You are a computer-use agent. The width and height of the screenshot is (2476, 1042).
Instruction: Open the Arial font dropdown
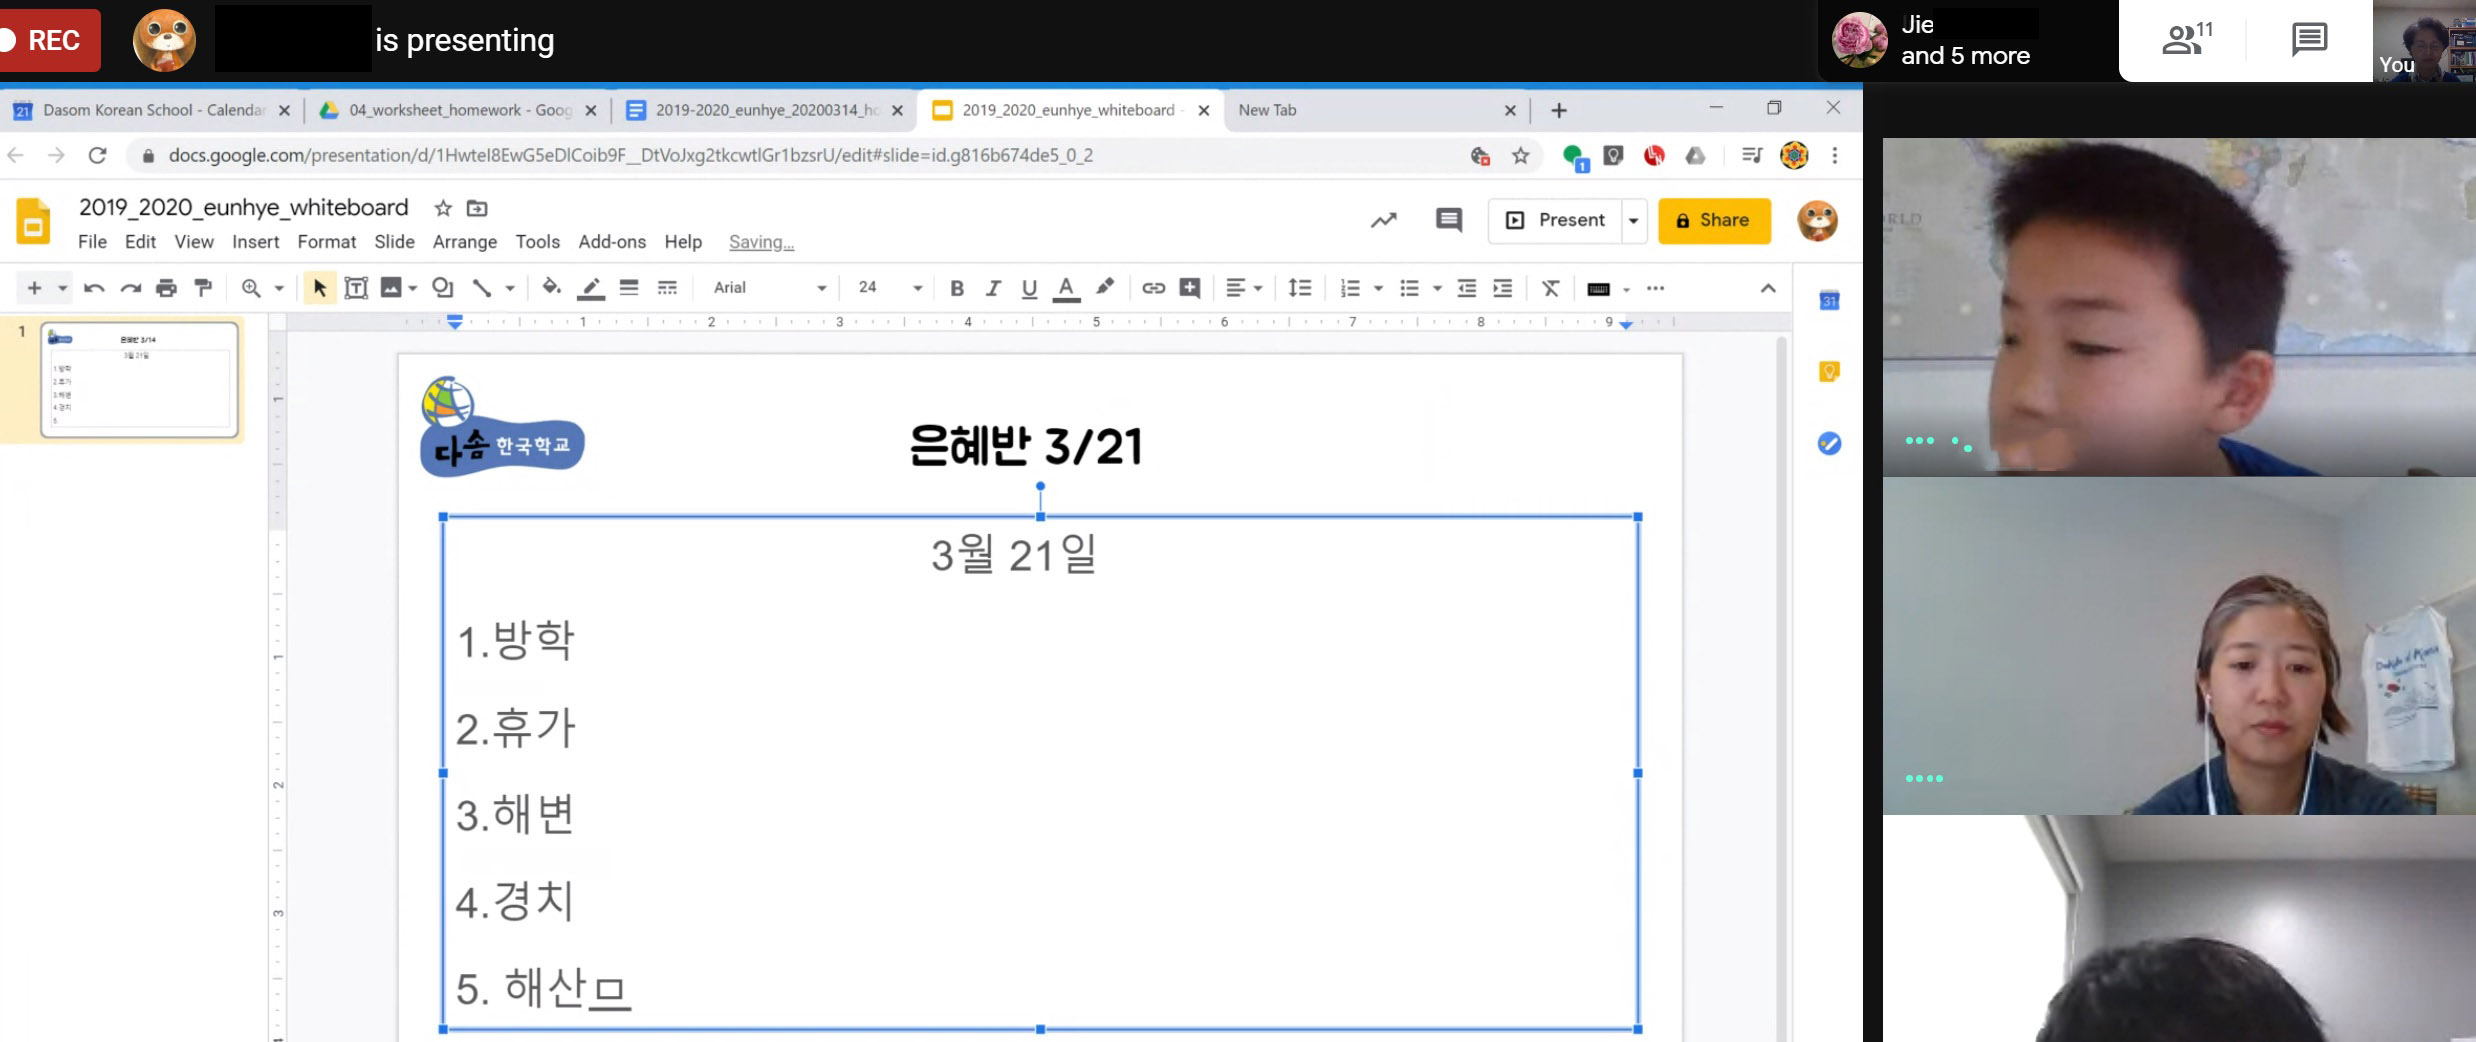[768, 288]
